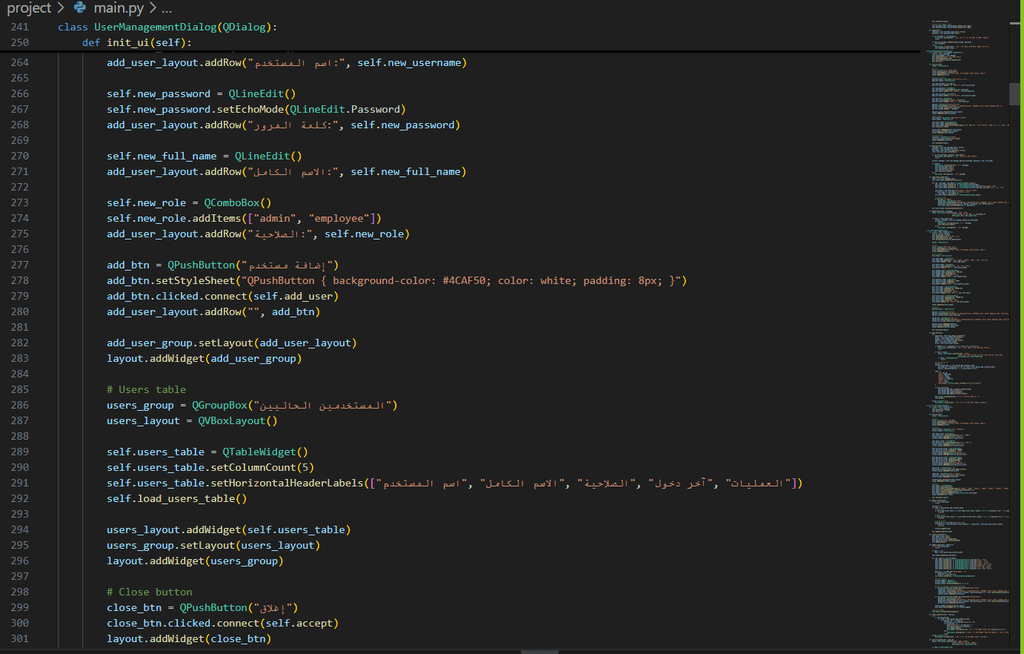Viewport: 1024px width, 654px height.
Task: Click "layout.addWidget(add_user_group)" on line 283
Action: point(204,359)
